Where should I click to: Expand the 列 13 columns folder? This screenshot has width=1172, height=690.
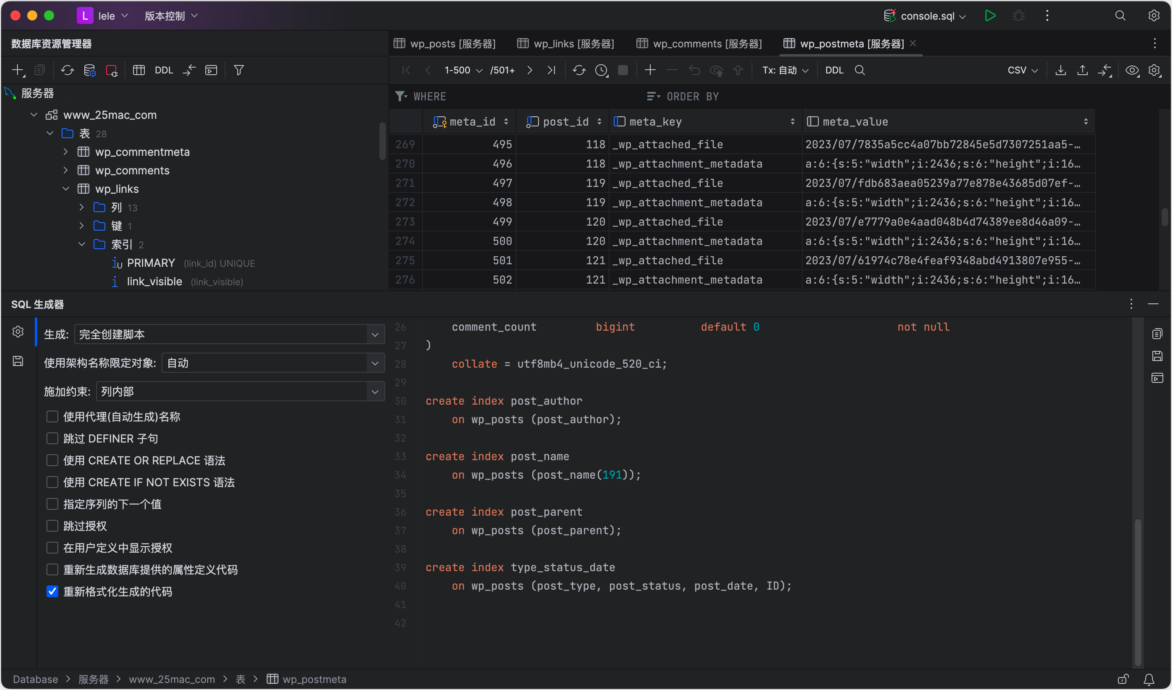82,207
